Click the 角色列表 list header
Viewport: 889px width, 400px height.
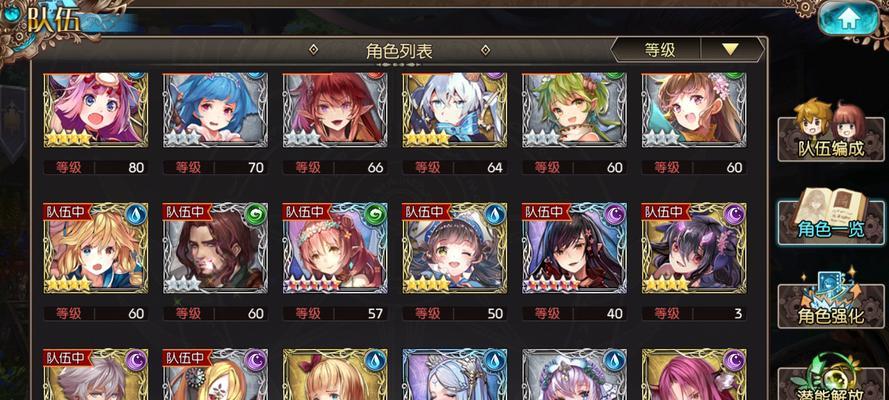(399, 51)
